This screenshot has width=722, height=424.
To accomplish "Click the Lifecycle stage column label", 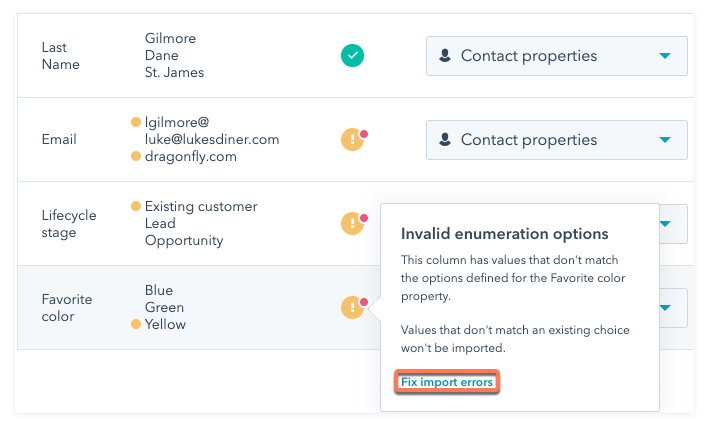I will [x=69, y=224].
